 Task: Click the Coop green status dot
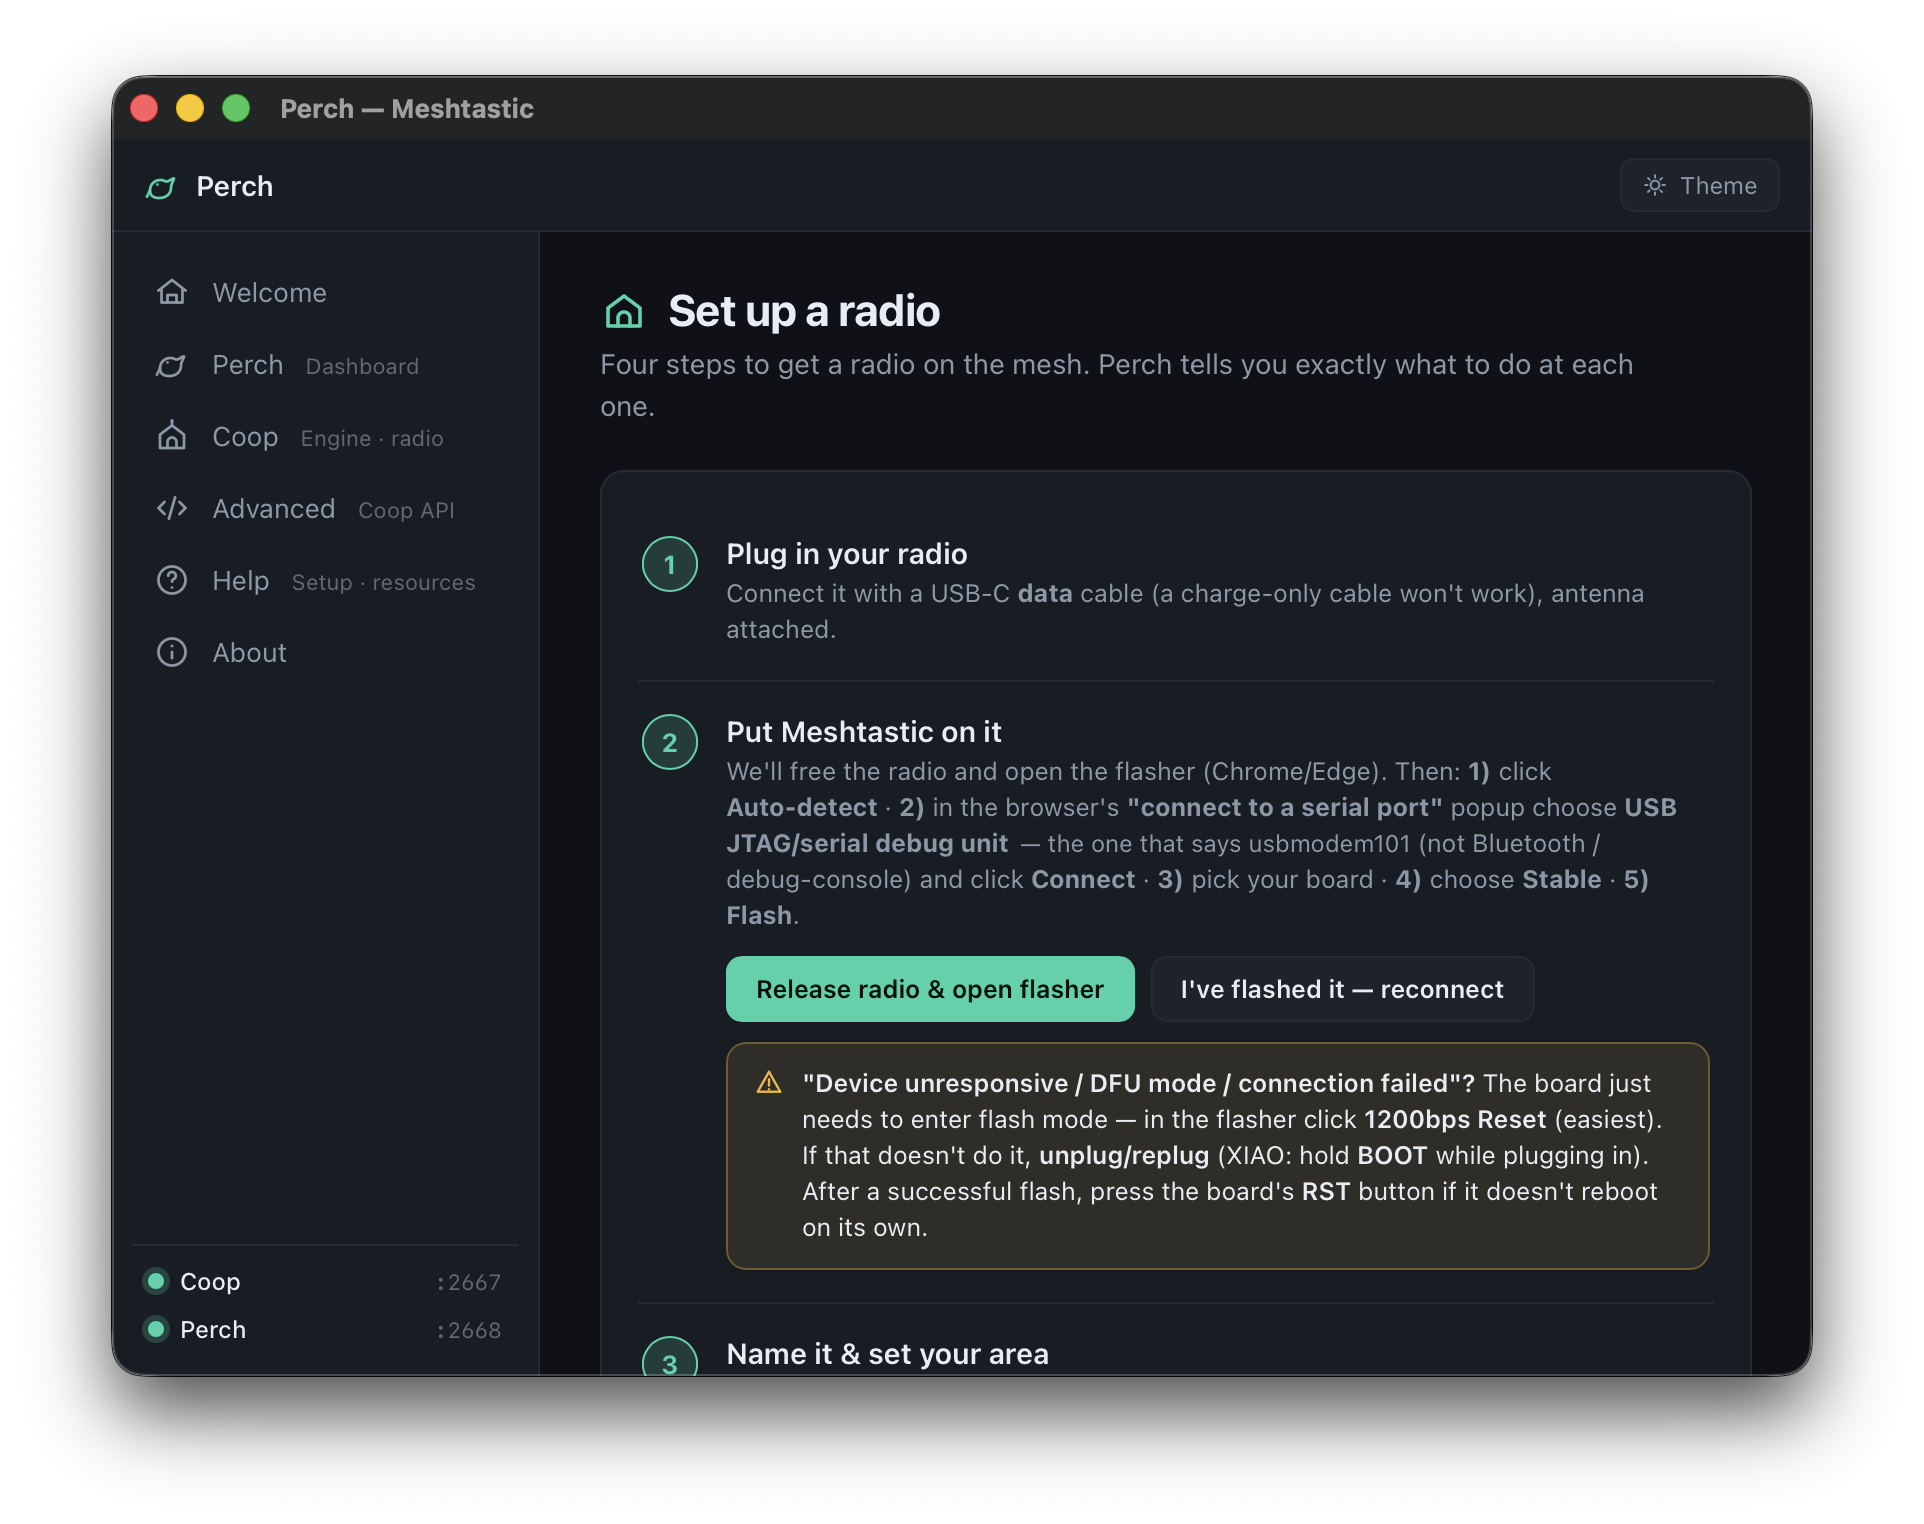pyautogui.click(x=156, y=1281)
